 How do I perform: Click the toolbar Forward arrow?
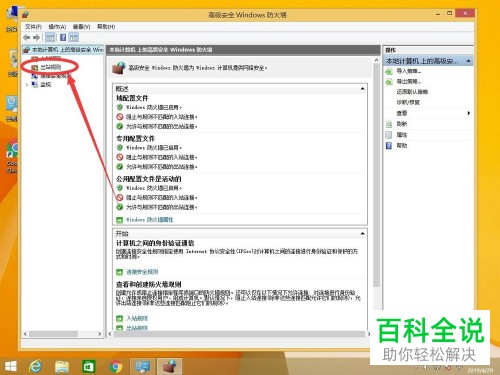[36, 37]
